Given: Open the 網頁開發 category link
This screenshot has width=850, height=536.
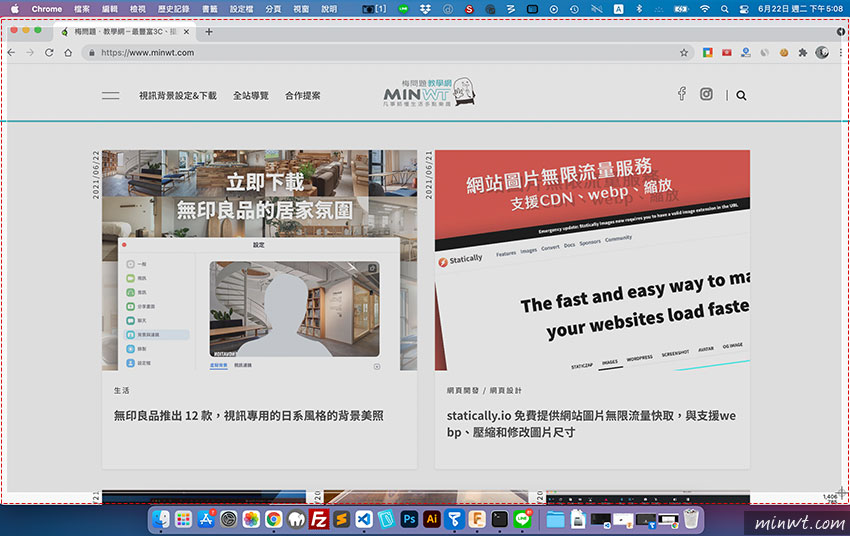Looking at the screenshot, I should tap(462, 390).
